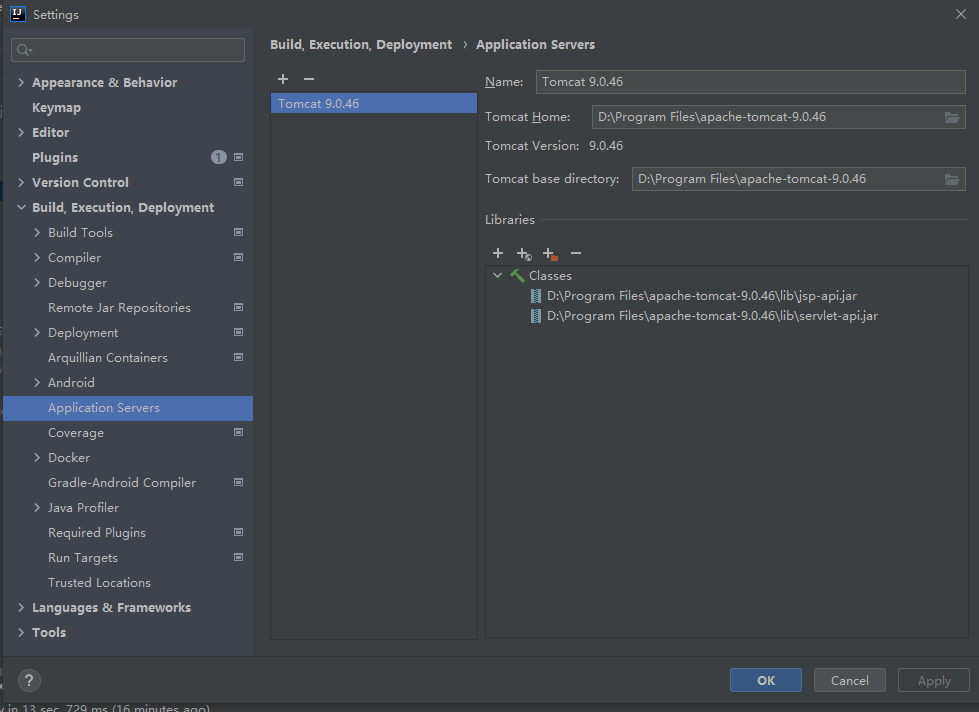Screen dimensions: 979x712
Task: Click the Plugins project-level settings icon
Action: pyautogui.click(x=238, y=157)
